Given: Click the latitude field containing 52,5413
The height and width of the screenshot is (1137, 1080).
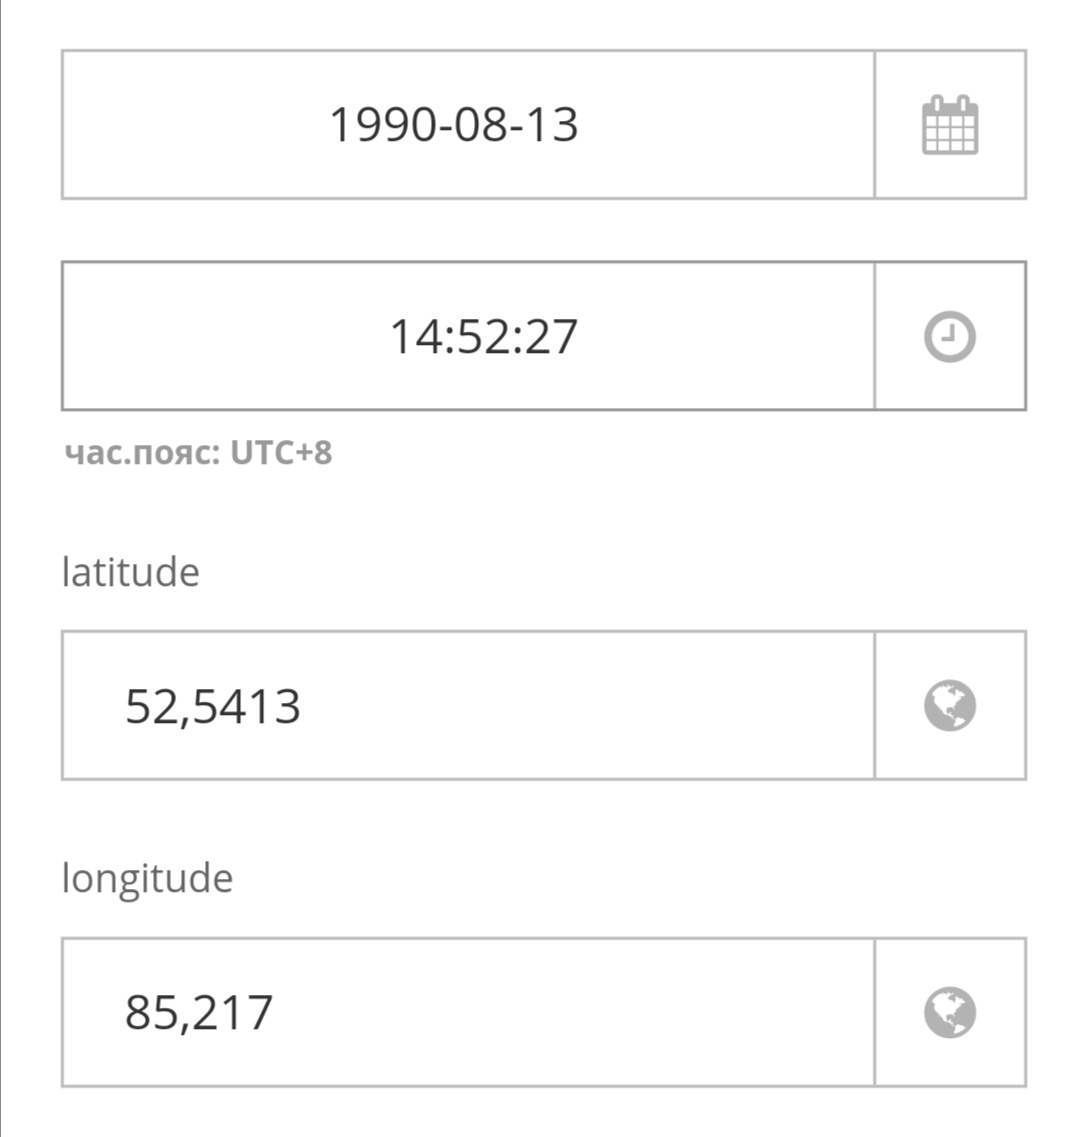Looking at the screenshot, I should (469, 706).
